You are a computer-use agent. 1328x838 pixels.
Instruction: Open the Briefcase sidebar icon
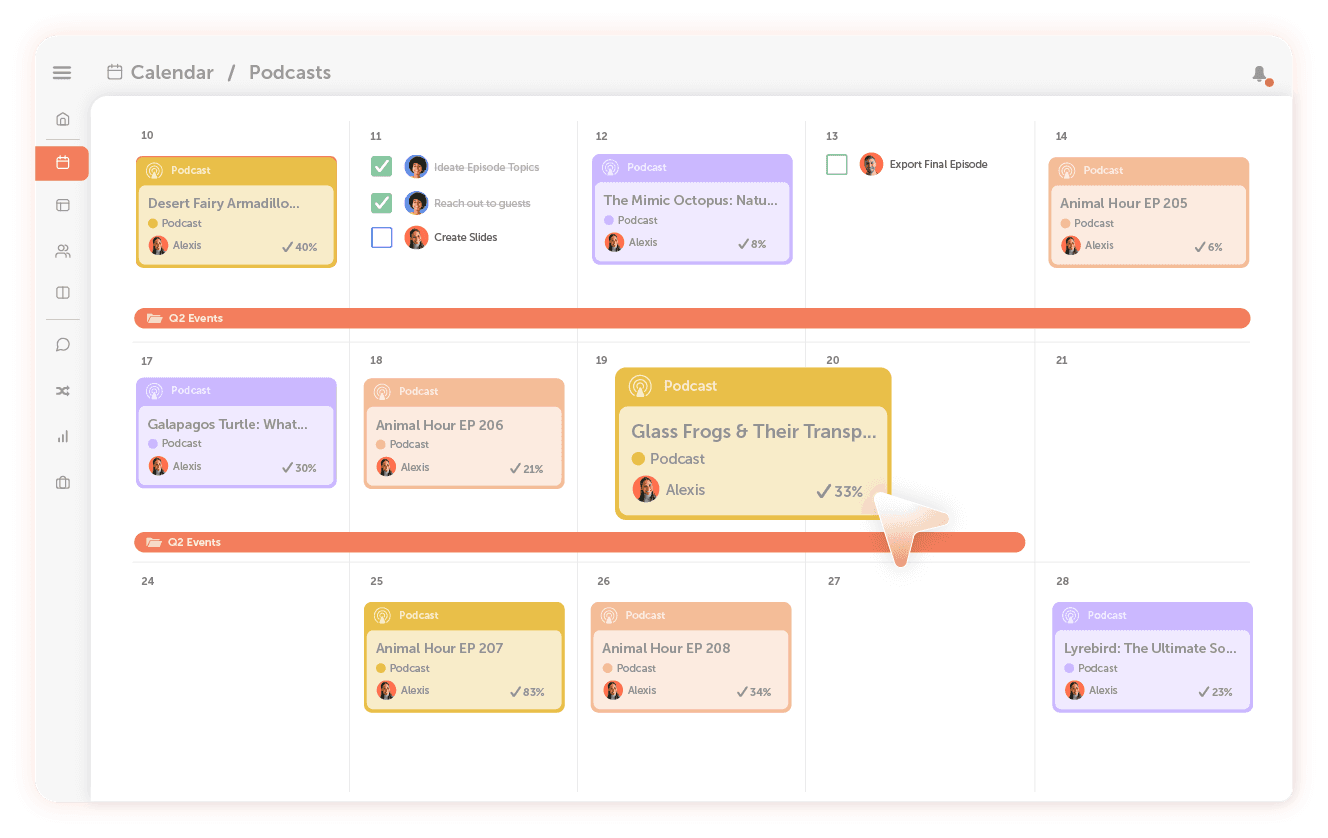pyautogui.click(x=62, y=482)
